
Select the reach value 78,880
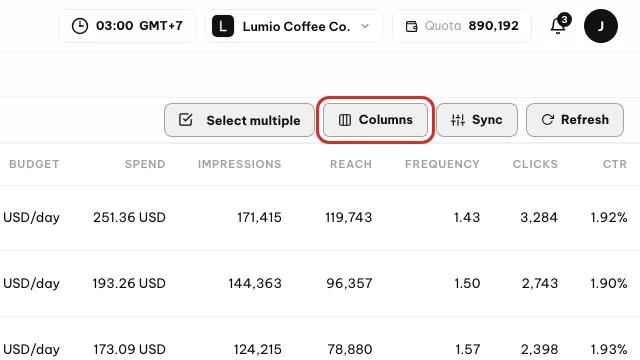[x=350, y=349]
